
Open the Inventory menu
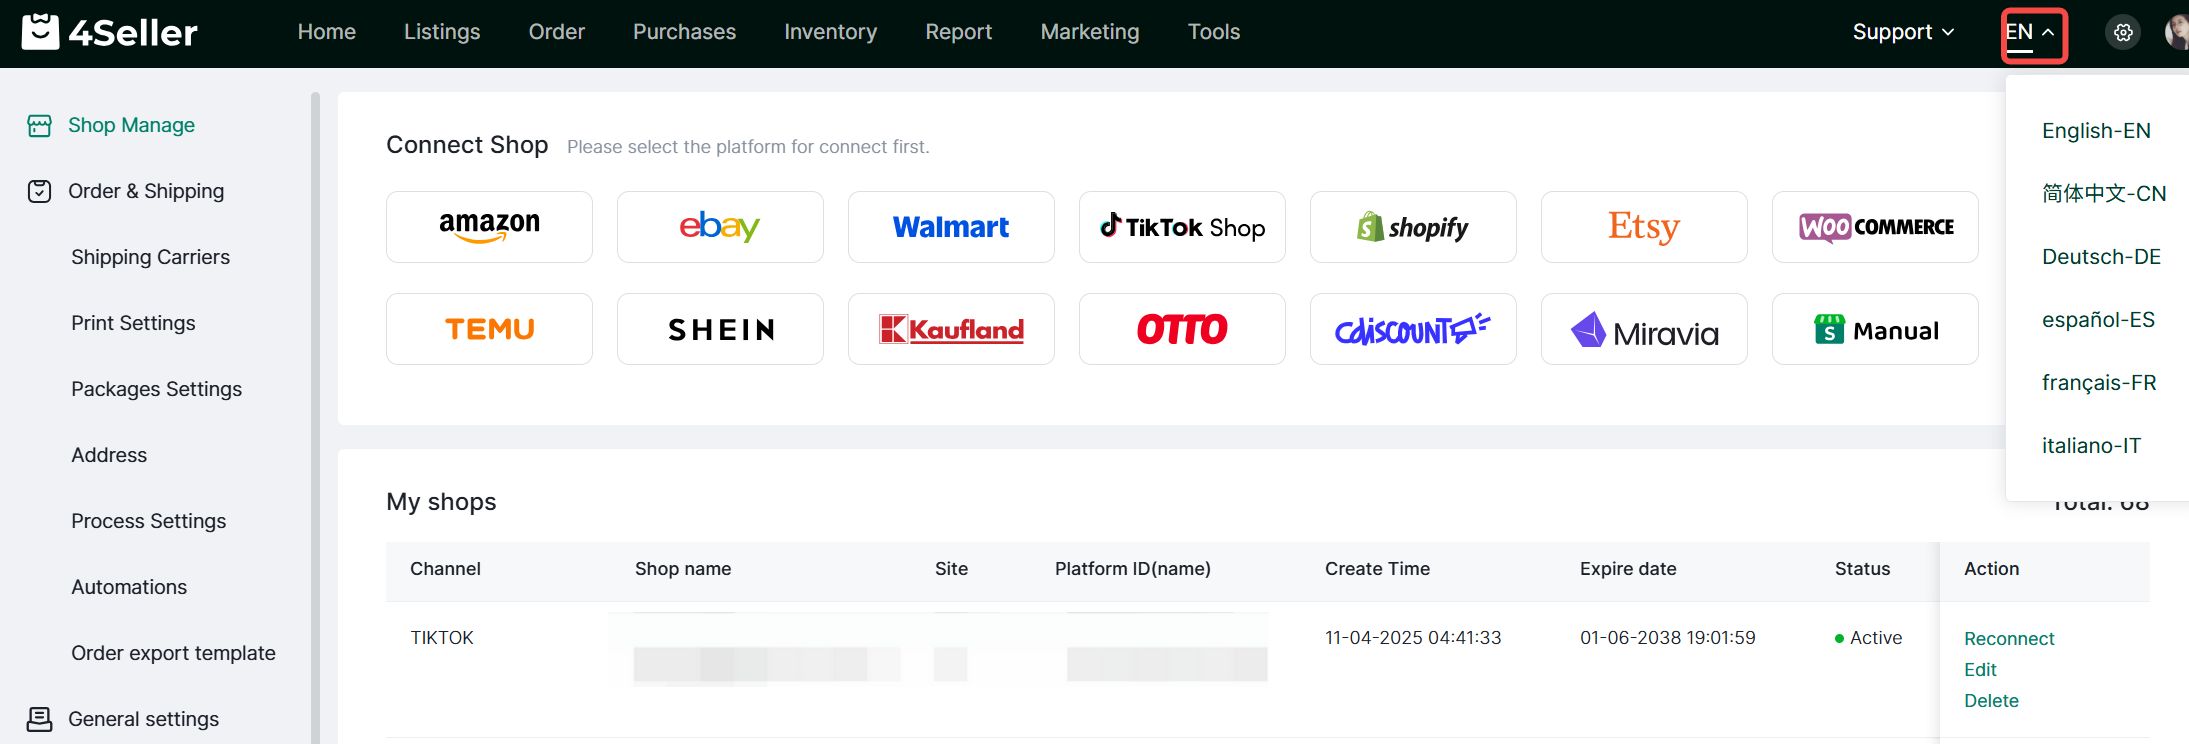pos(830,32)
